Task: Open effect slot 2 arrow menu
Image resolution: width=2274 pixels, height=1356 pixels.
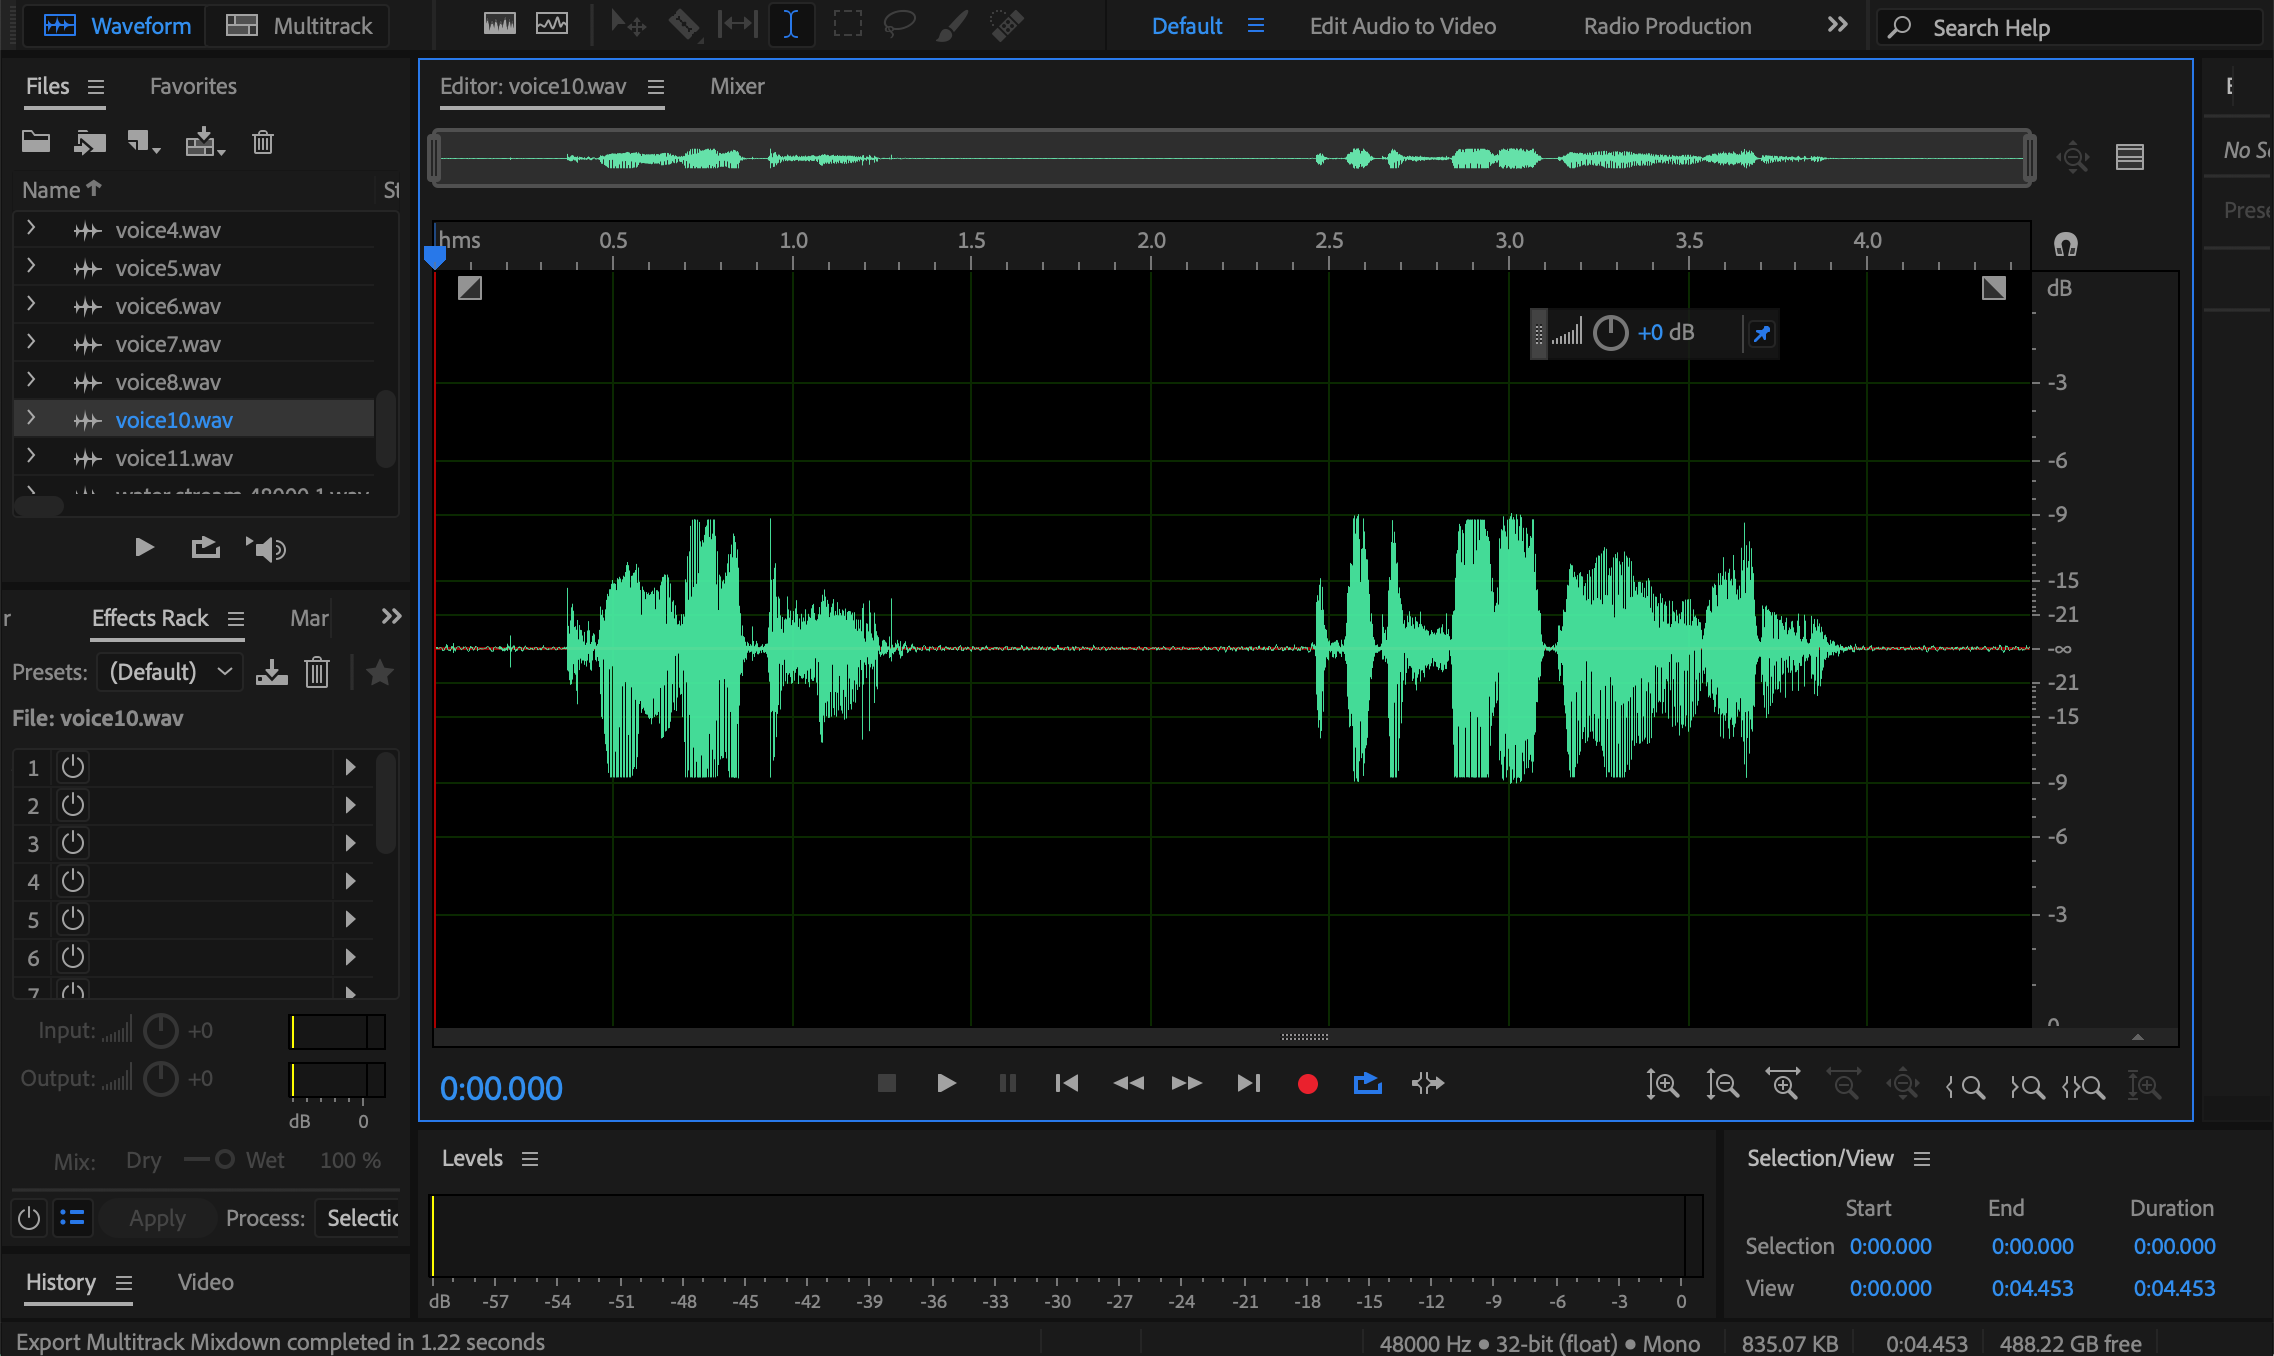Action: point(350,806)
